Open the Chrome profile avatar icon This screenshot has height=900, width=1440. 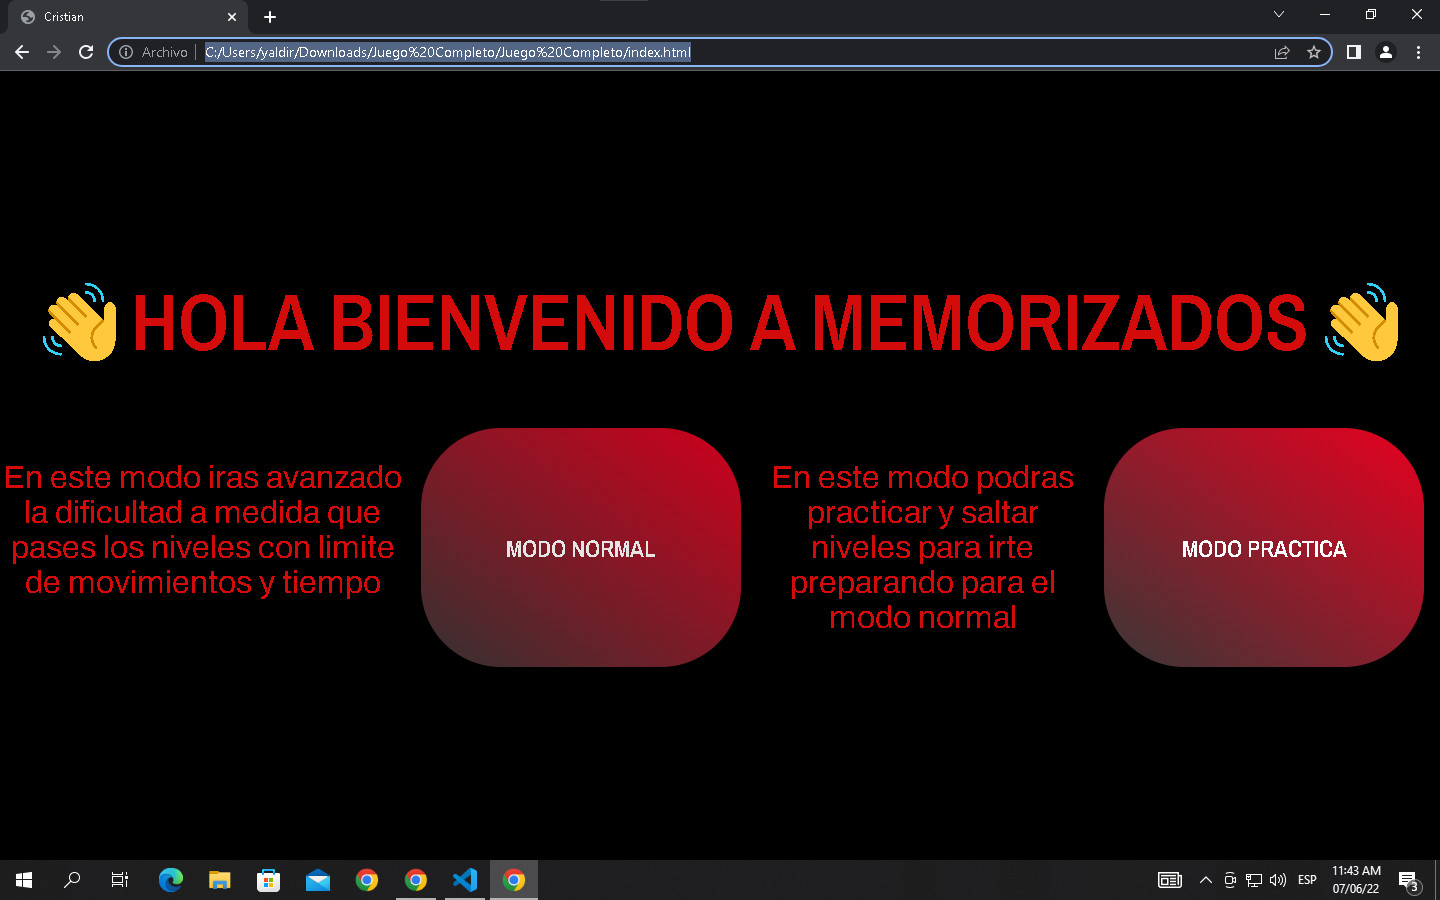coord(1386,52)
